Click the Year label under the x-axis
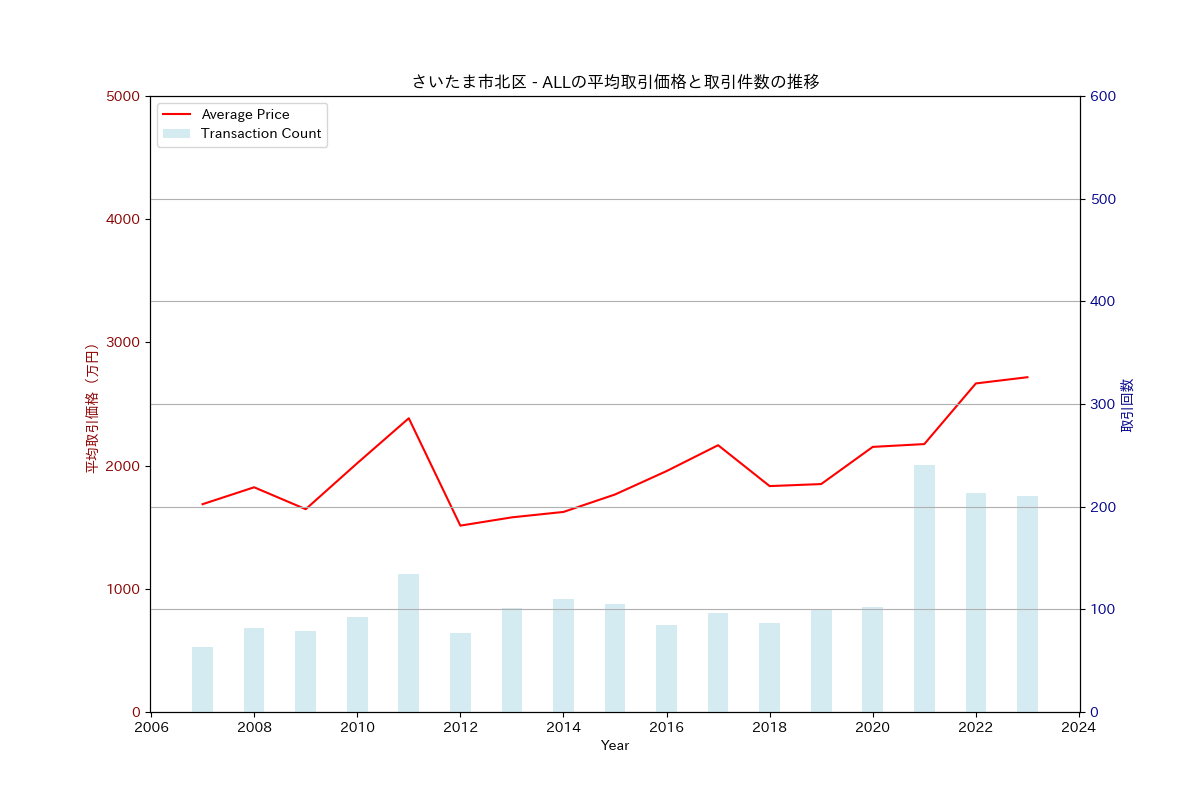 (615, 746)
